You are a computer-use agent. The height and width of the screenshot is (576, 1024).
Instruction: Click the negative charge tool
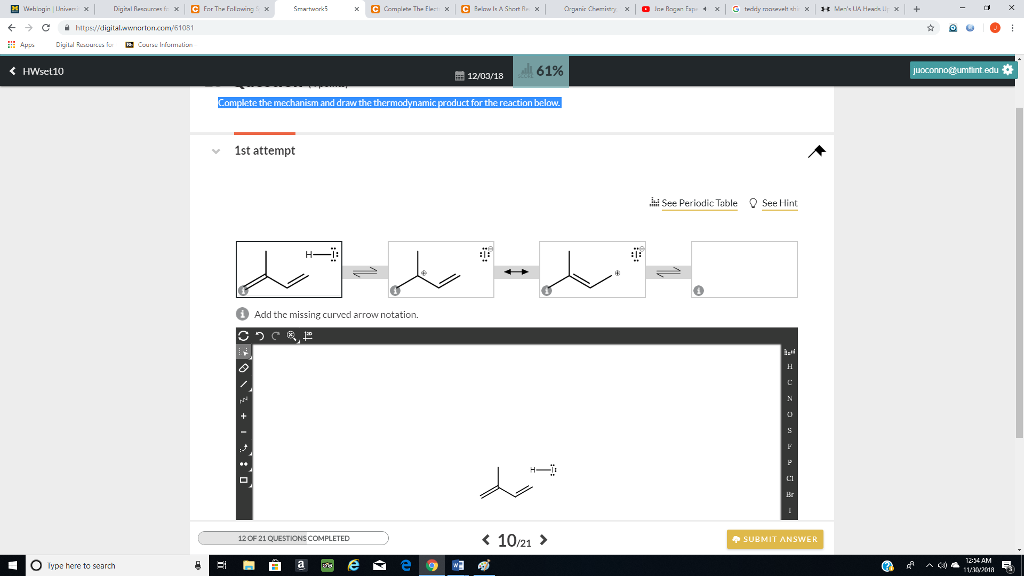point(242,429)
